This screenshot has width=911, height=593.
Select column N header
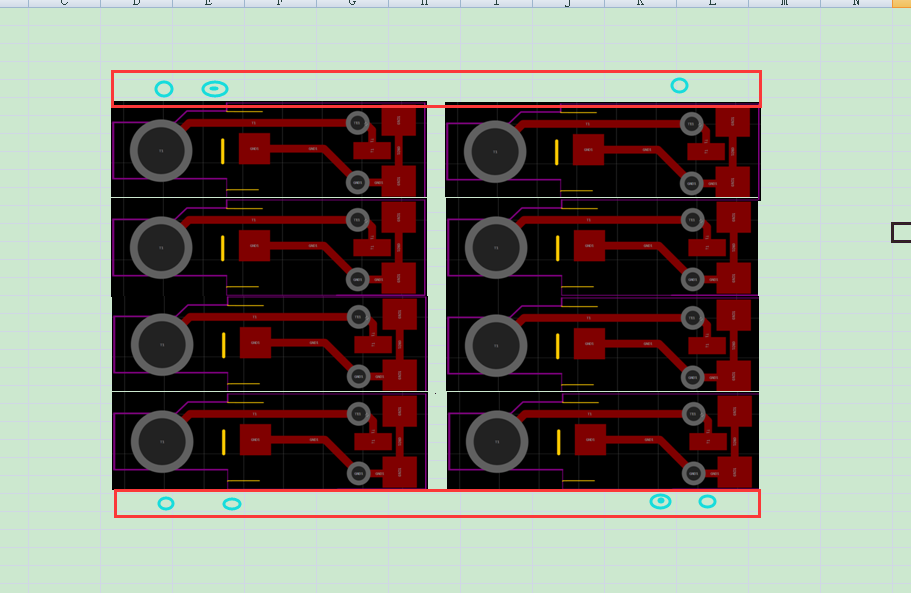point(856,3)
